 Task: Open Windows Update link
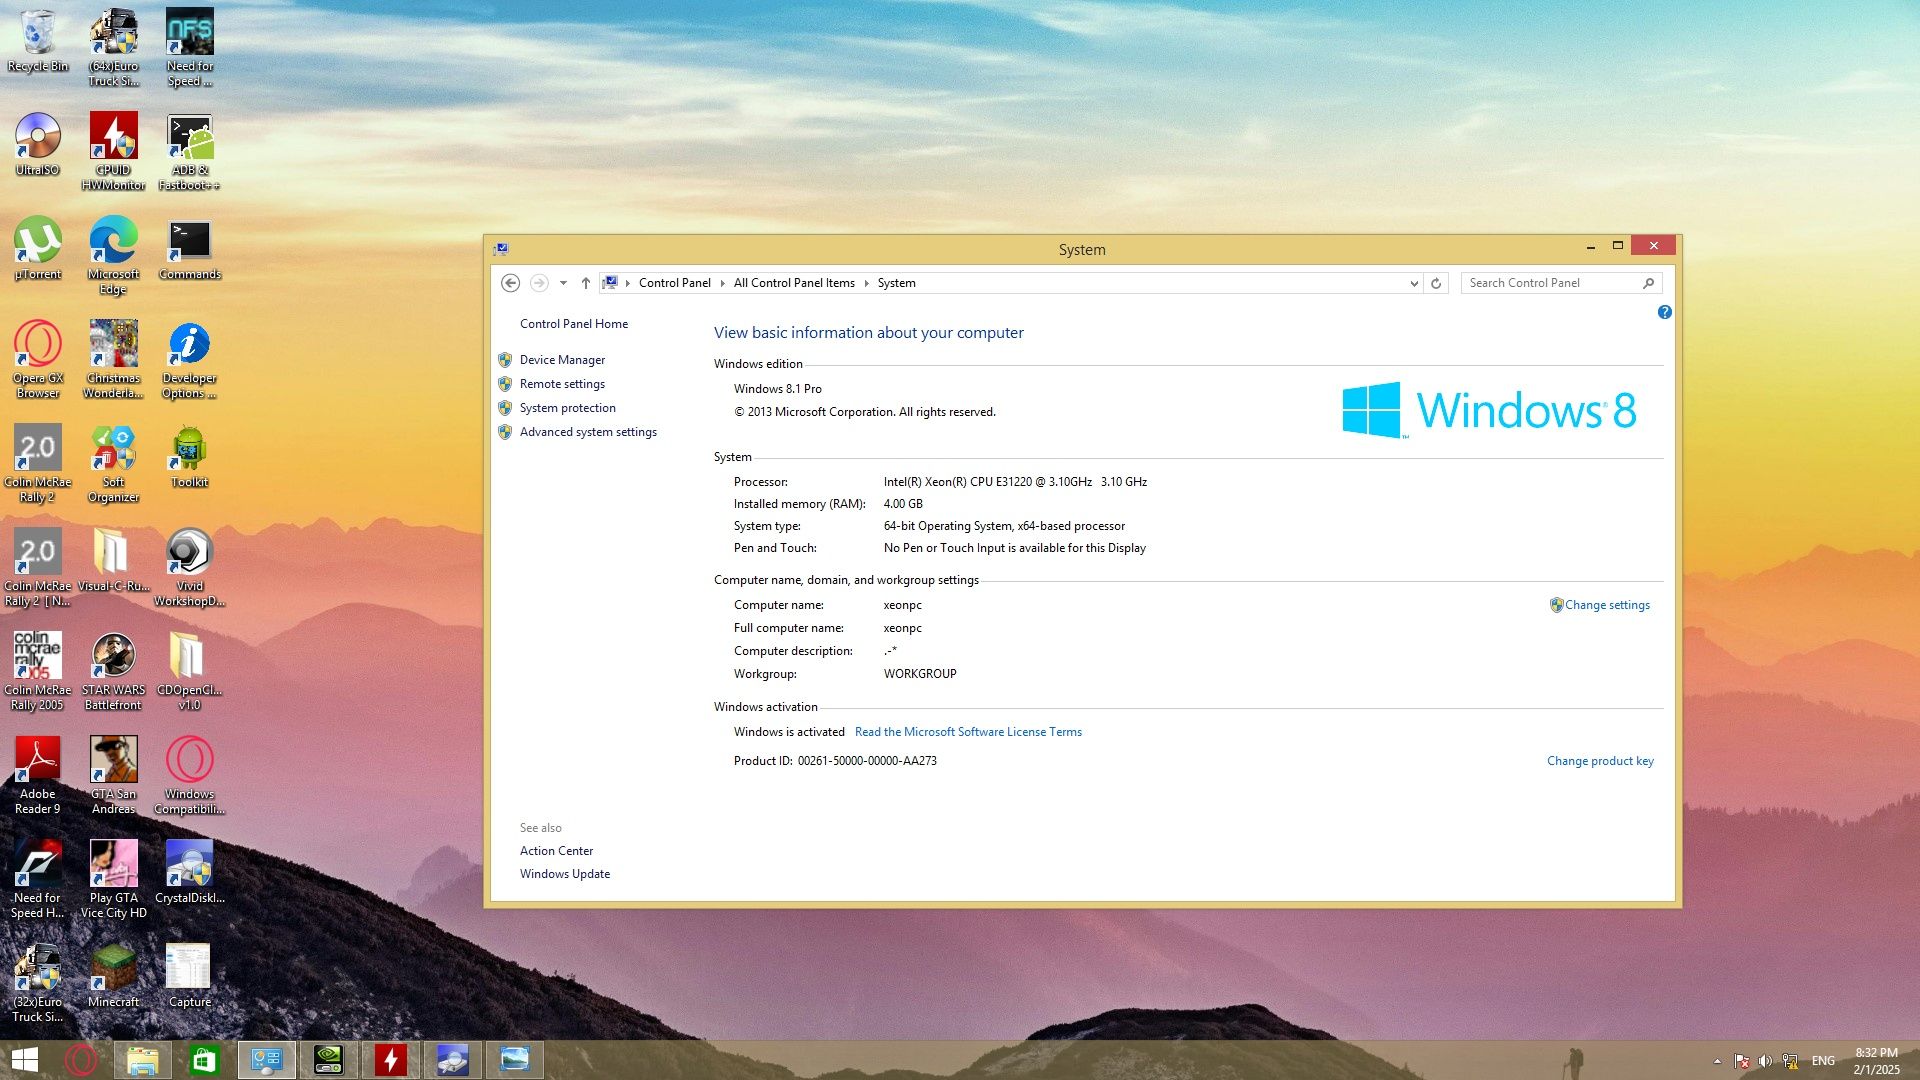coord(564,874)
